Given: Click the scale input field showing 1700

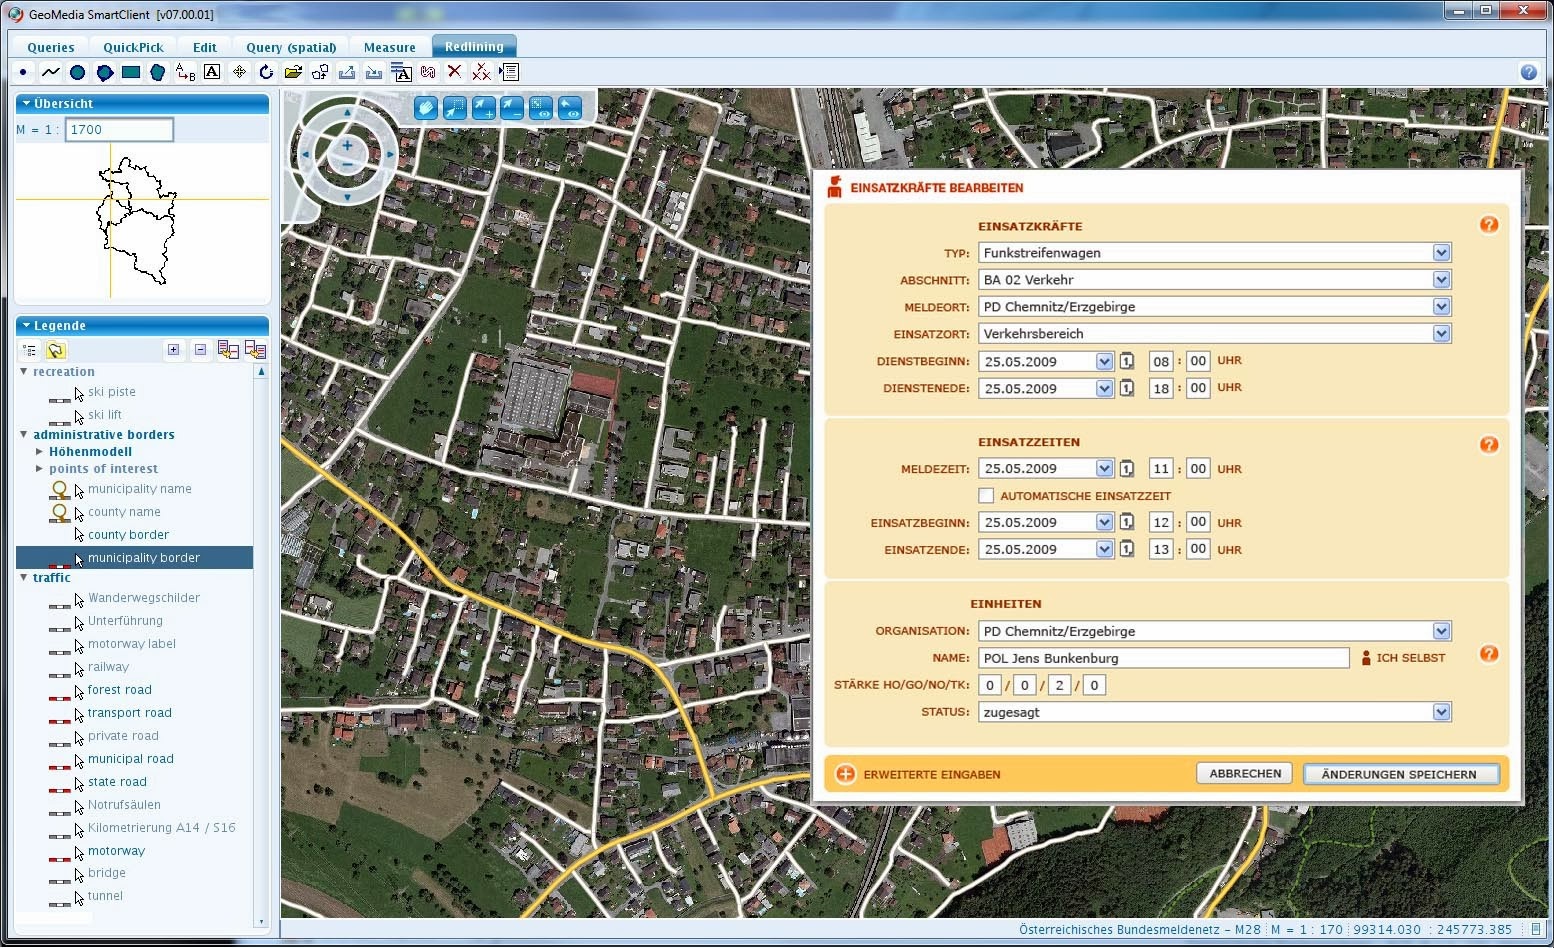Looking at the screenshot, I should tap(118, 129).
